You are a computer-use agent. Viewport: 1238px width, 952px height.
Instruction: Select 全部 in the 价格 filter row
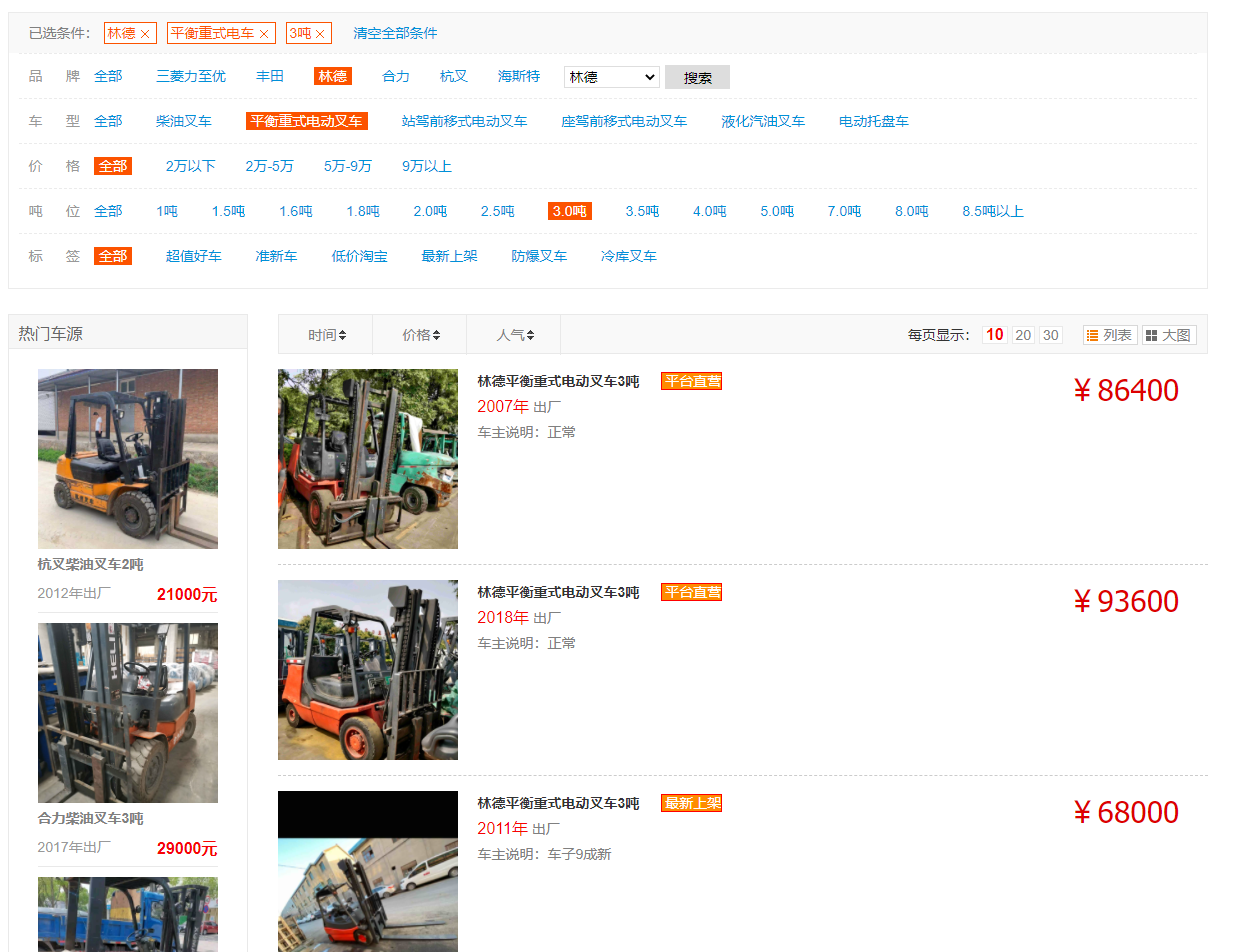[x=113, y=166]
